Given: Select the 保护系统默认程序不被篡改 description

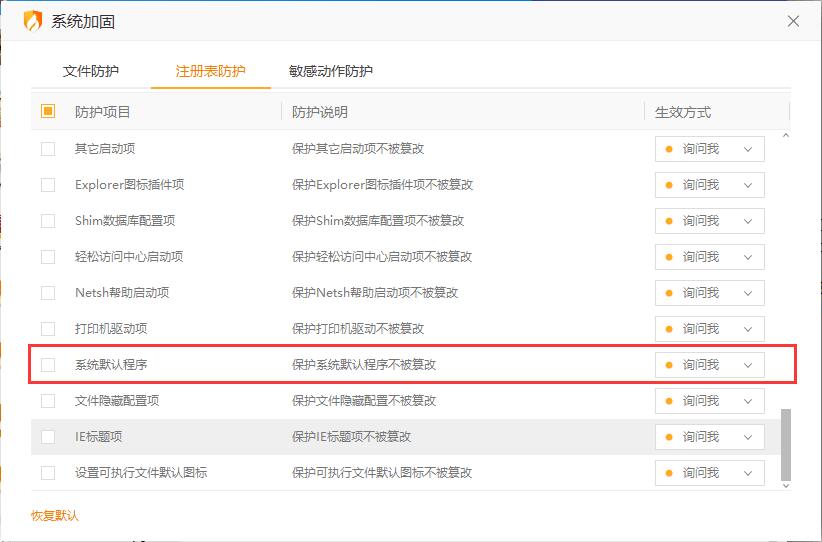Looking at the screenshot, I should tap(364, 365).
